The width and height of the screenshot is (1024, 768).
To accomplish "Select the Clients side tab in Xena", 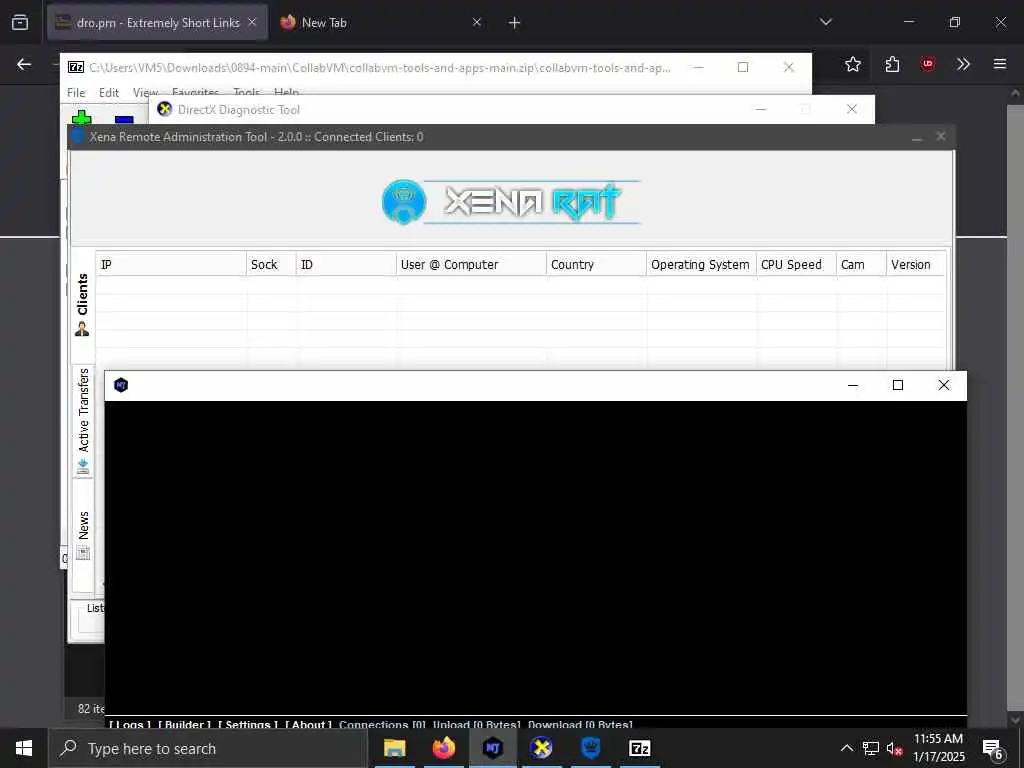I will click(x=82, y=304).
